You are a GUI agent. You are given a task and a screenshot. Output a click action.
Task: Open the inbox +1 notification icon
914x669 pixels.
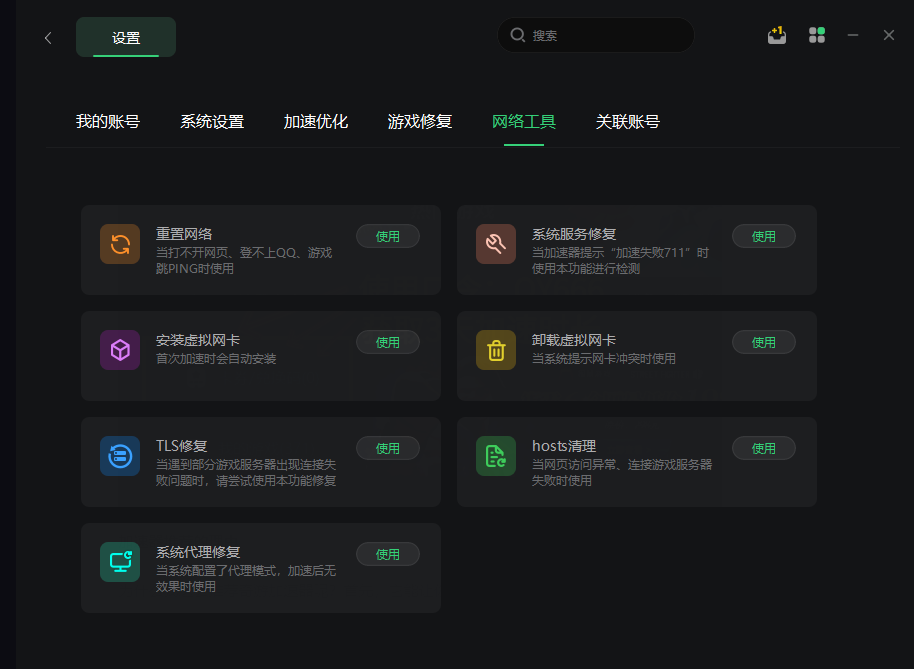pyautogui.click(x=776, y=35)
